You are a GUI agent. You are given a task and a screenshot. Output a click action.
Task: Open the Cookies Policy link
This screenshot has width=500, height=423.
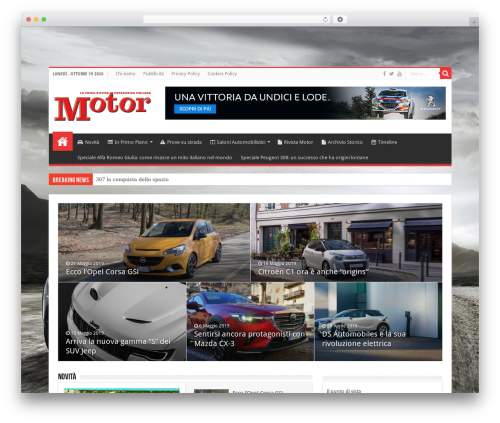222,74
